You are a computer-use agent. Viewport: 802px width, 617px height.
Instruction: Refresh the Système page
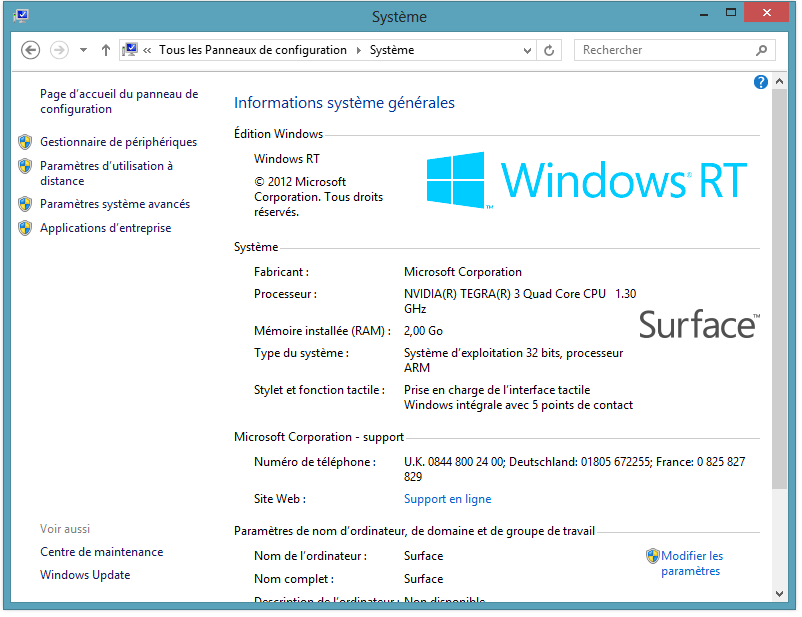pyautogui.click(x=549, y=50)
